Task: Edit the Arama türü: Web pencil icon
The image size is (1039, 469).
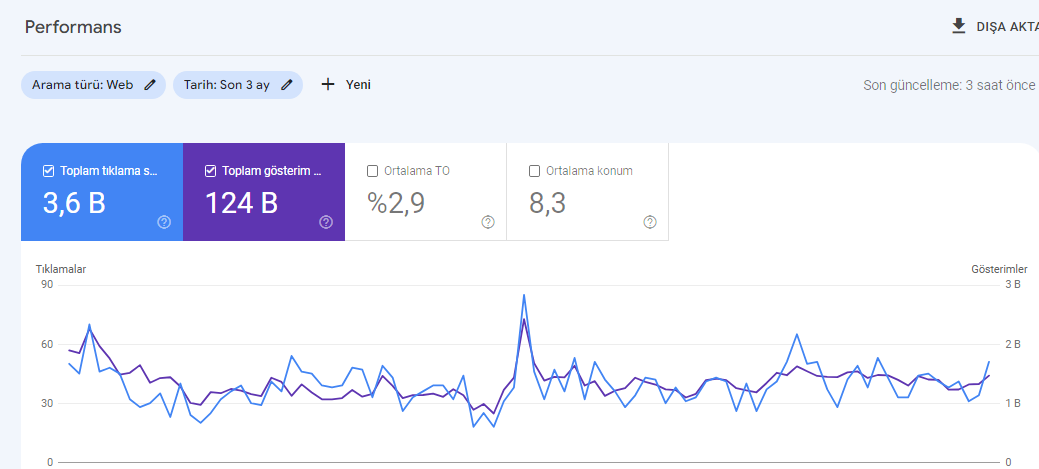Action: 150,85
